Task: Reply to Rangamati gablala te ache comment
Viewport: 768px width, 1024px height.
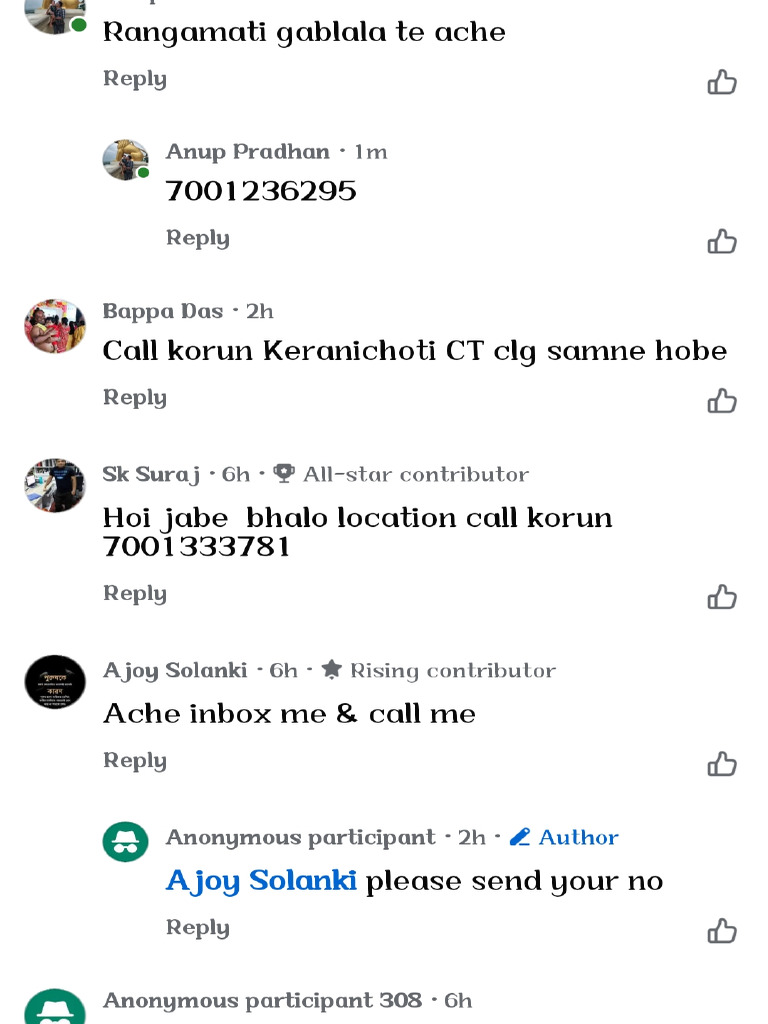Action: coord(135,79)
